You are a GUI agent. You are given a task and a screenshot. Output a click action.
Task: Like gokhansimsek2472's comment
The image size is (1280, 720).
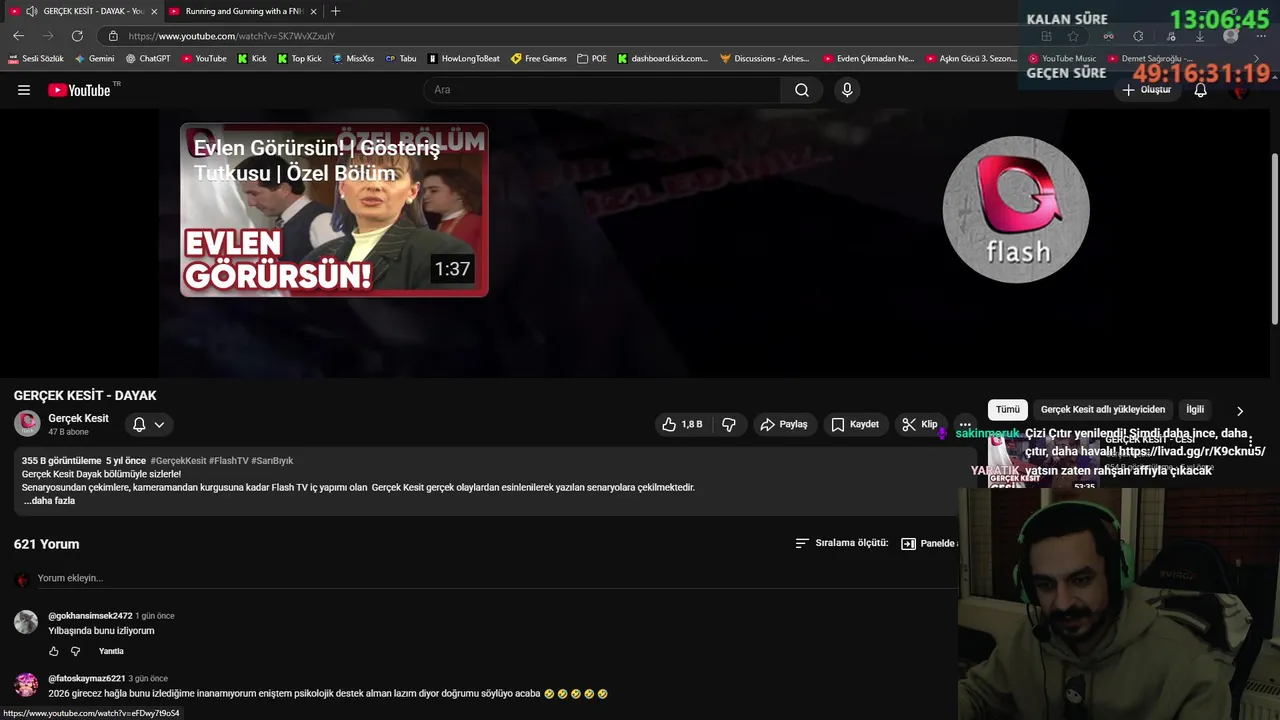click(x=54, y=652)
